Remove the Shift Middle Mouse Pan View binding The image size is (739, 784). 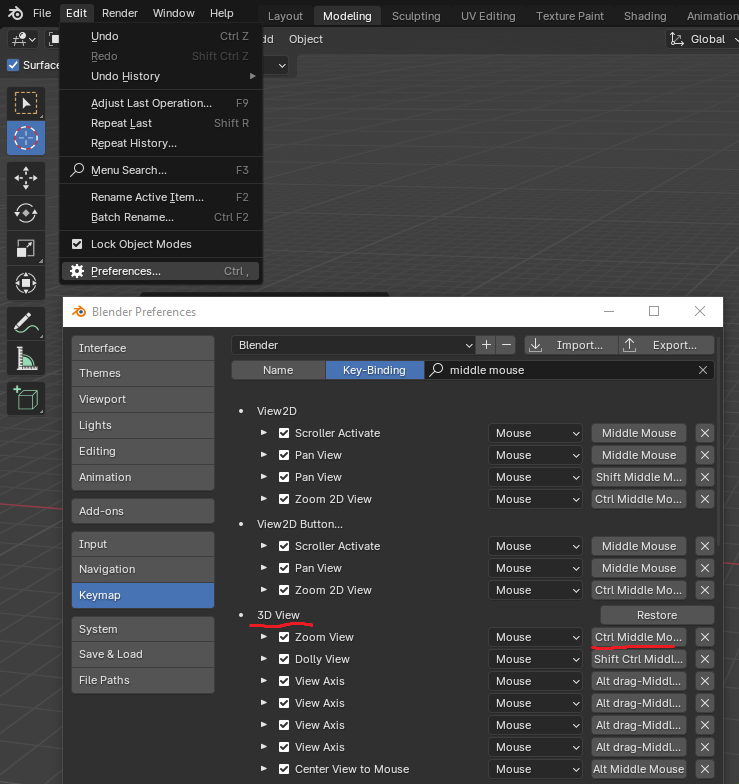click(705, 477)
